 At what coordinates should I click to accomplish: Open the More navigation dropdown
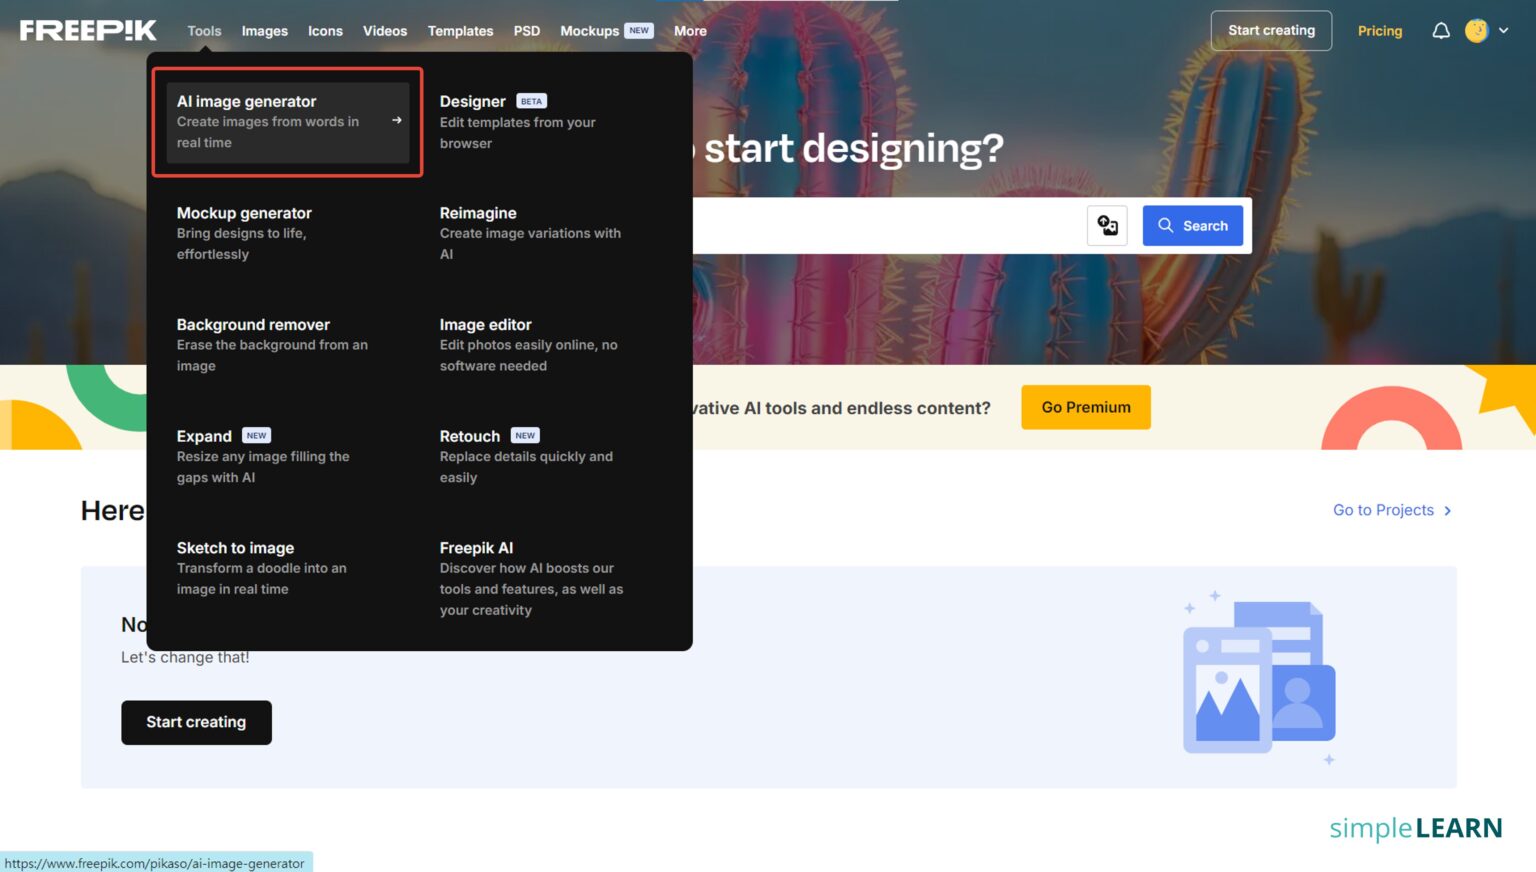tap(689, 31)
